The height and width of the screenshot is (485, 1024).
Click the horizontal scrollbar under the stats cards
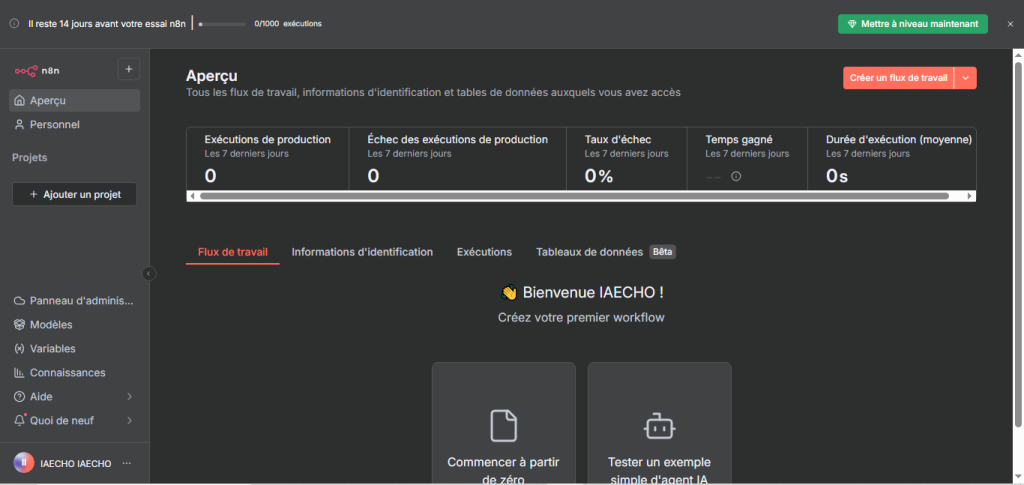pos(574,196)
